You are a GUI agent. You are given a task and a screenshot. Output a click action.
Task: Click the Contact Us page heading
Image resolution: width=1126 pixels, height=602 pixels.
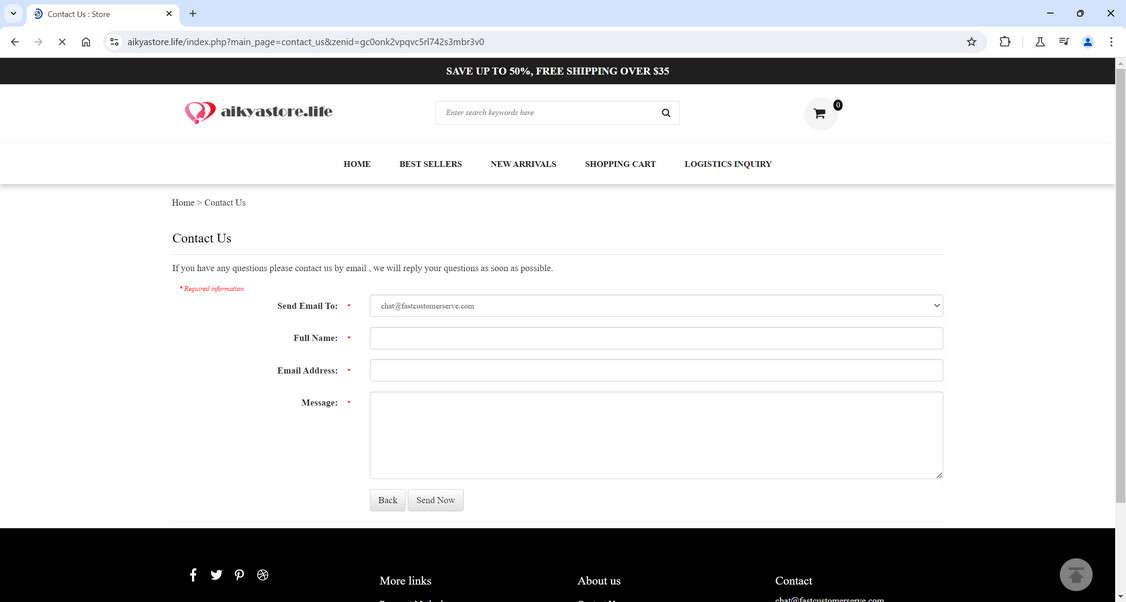(202, 239)
